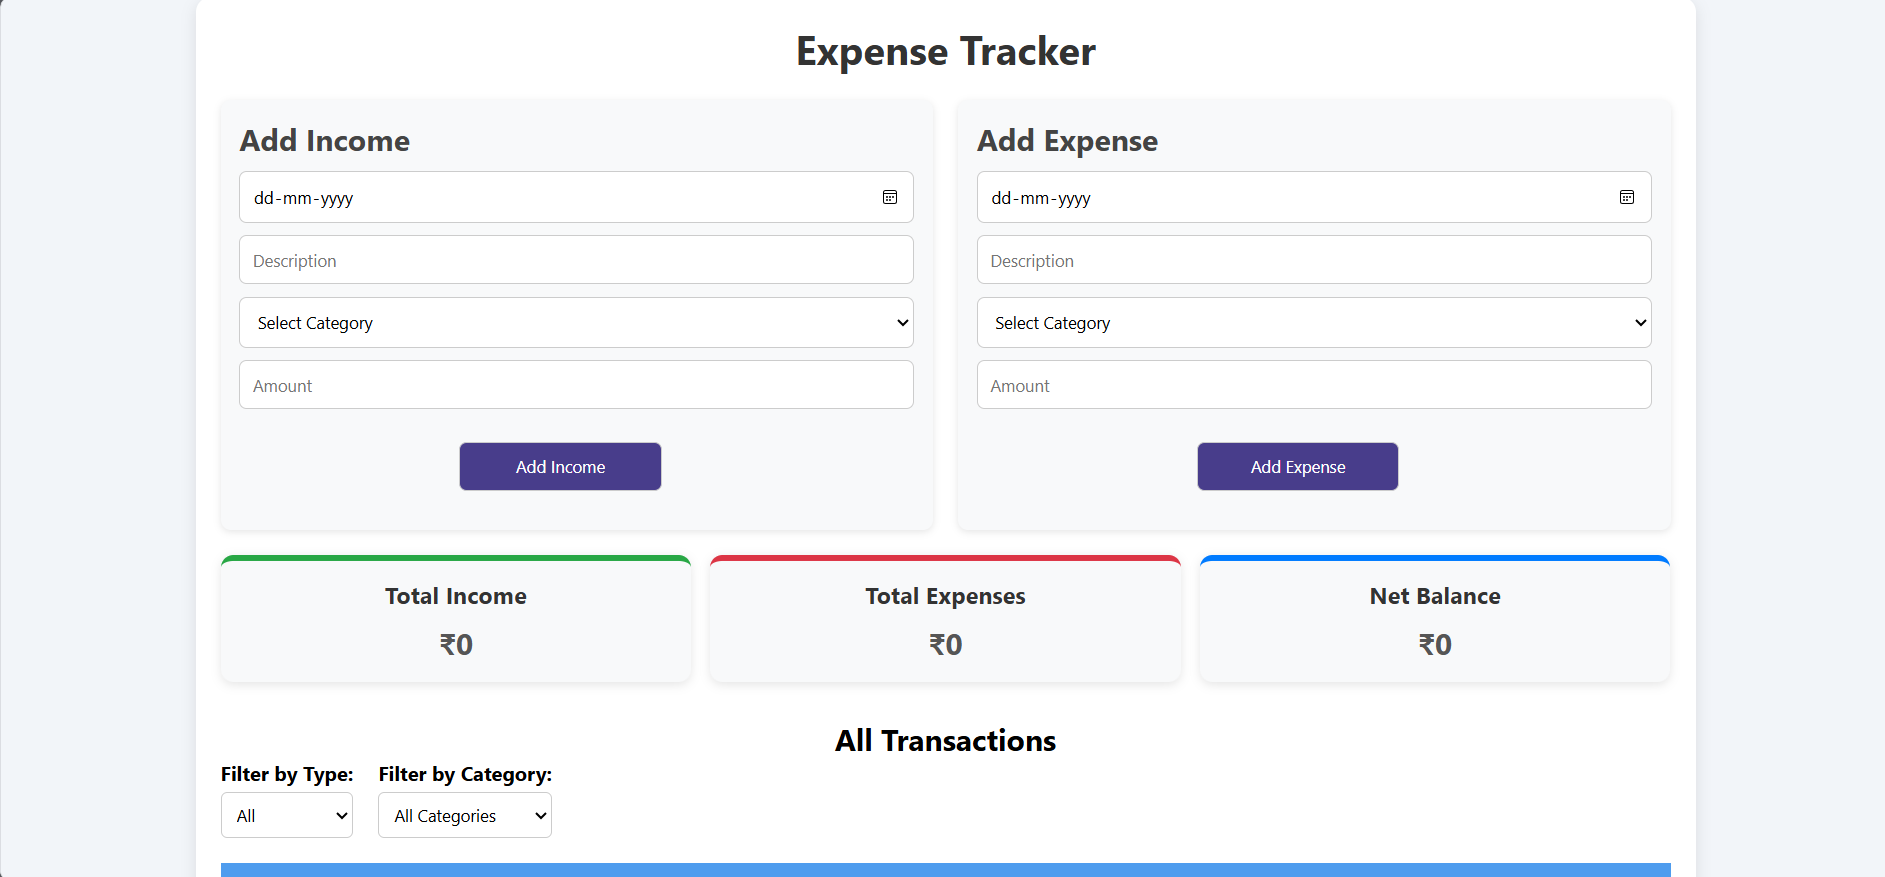
Task: Select the Total Income summary card
Action: click(x=456, y=619)
